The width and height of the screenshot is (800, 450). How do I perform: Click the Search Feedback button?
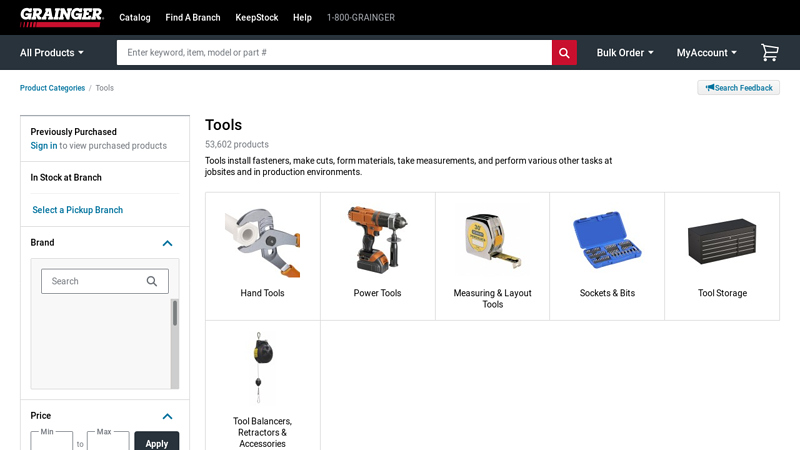738,88
